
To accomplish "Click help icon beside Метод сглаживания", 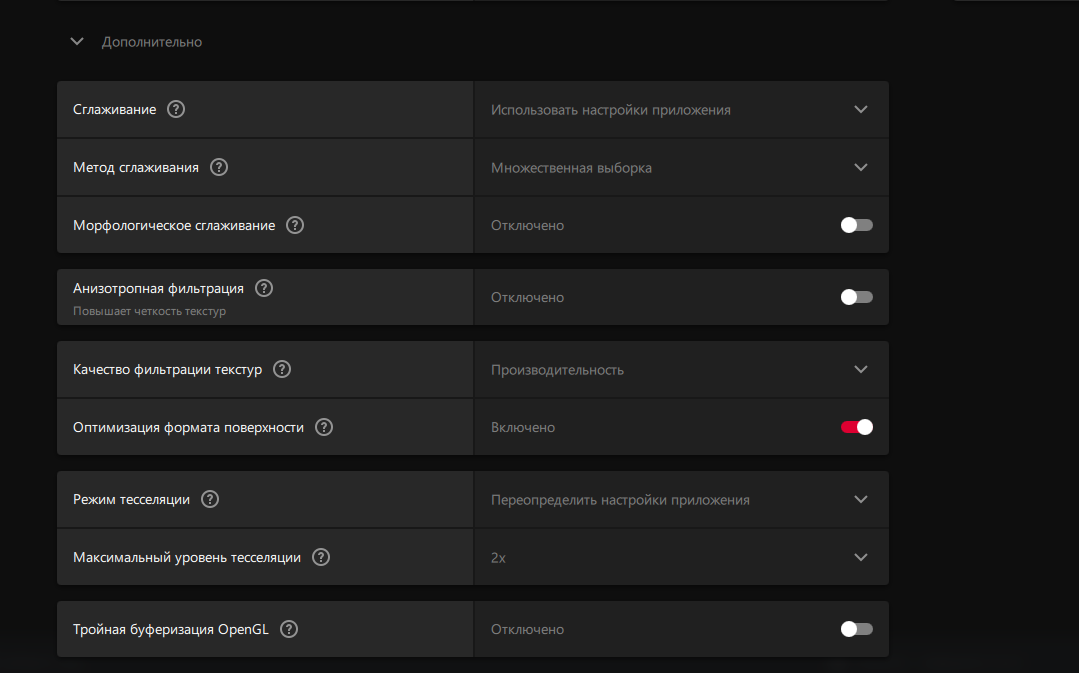I will pos(219,167).
